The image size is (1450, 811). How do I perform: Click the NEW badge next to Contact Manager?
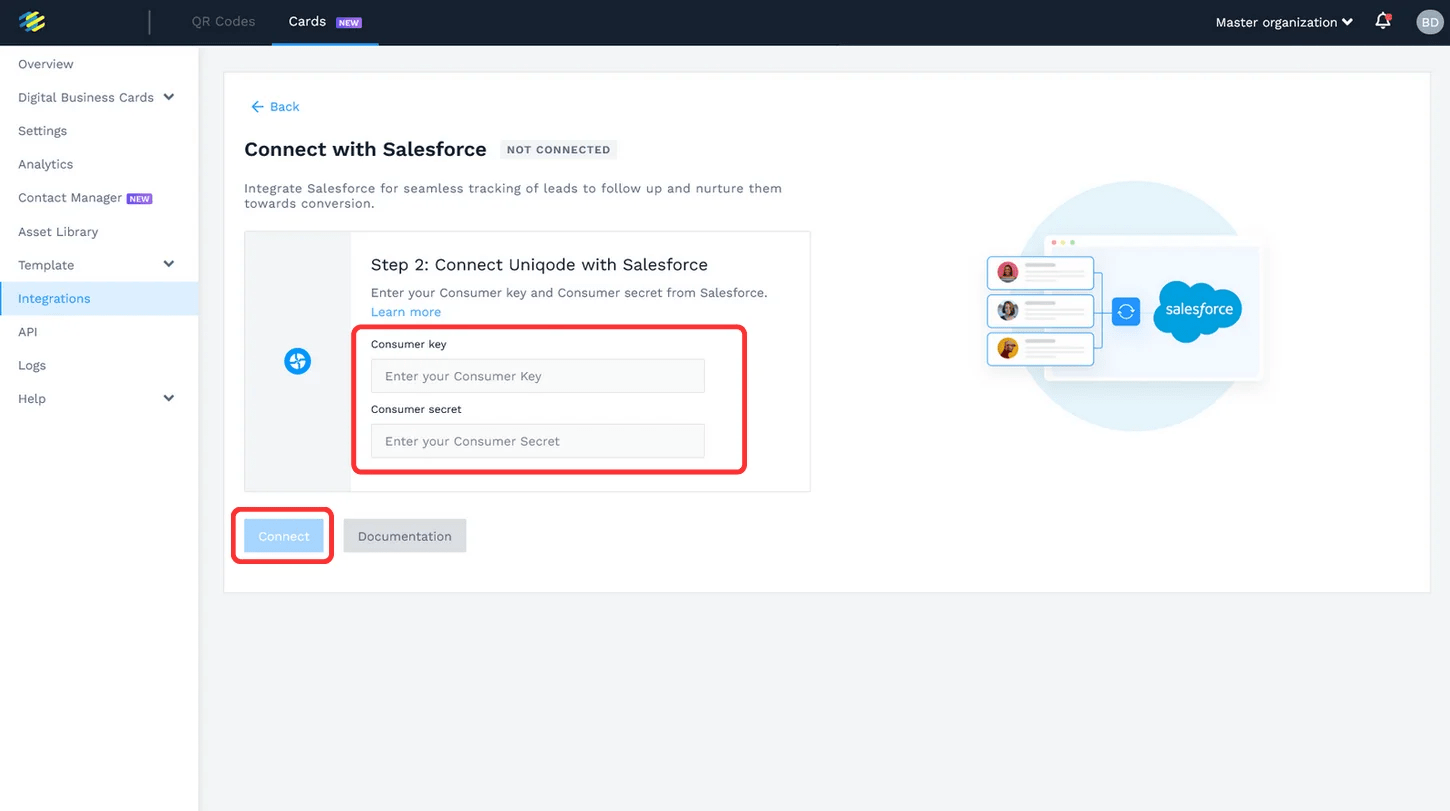click(140, 198)
